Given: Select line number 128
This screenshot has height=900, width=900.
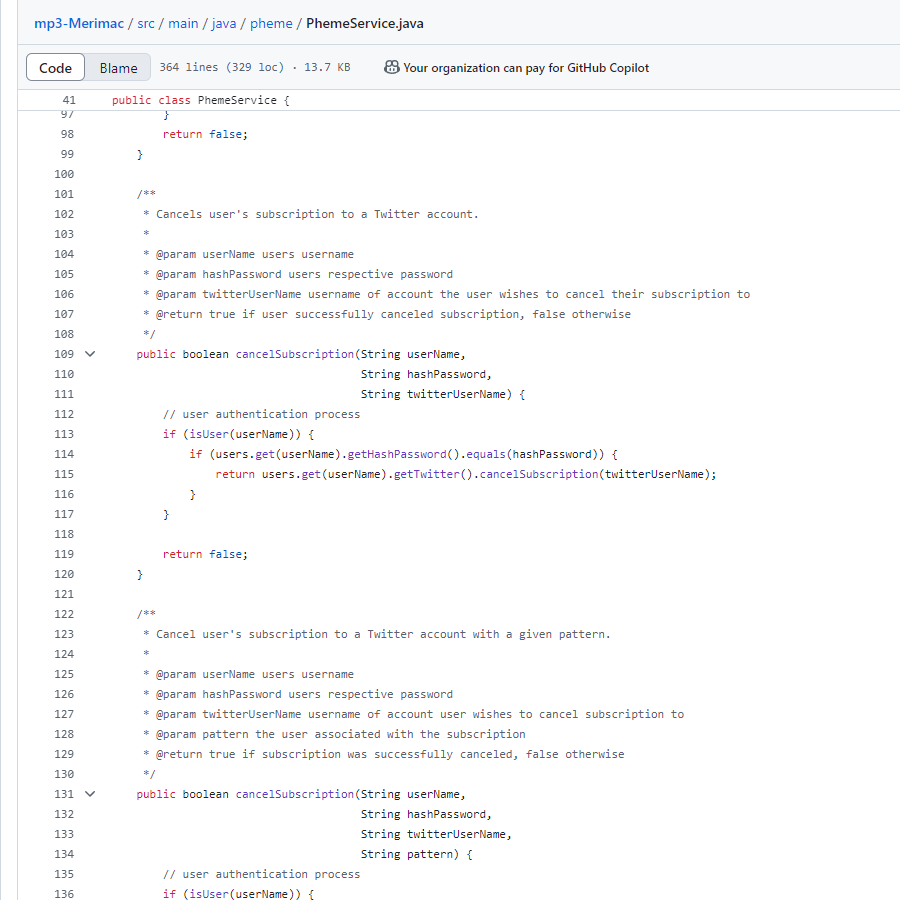Looking at the screenshot, I should pos(64,734).
